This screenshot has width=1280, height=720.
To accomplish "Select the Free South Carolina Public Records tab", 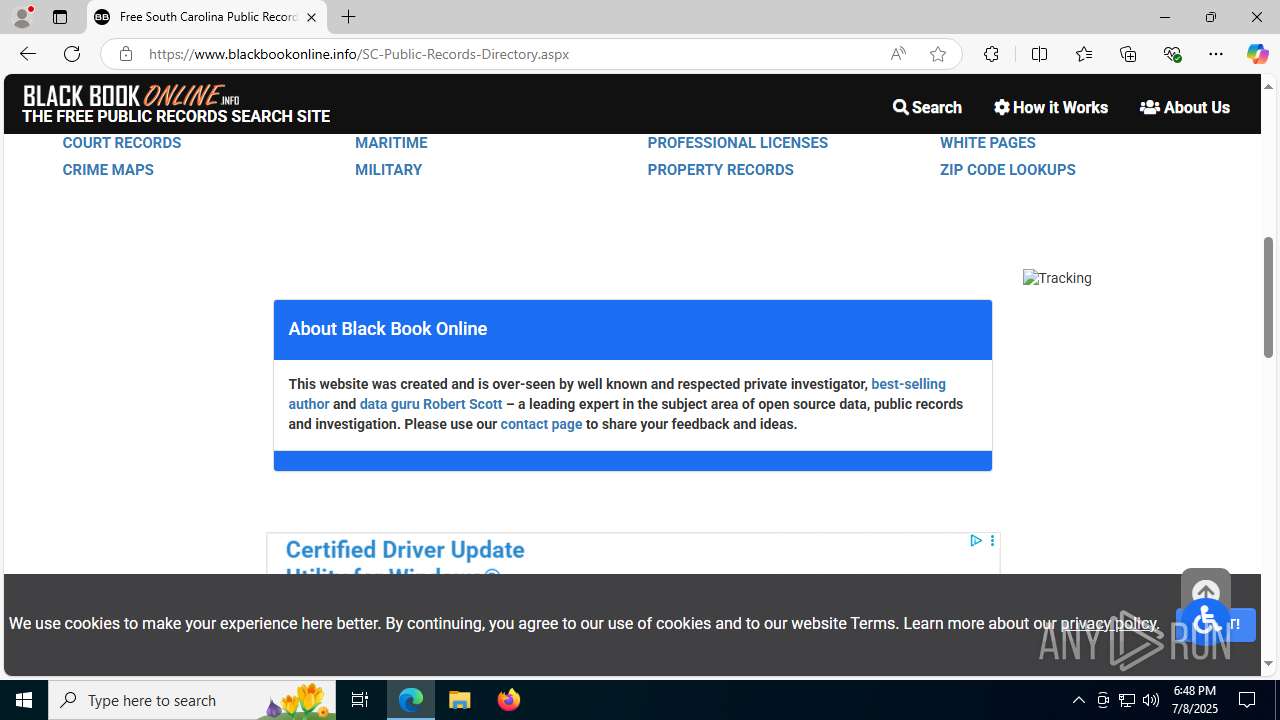I will tap(207, 17).
